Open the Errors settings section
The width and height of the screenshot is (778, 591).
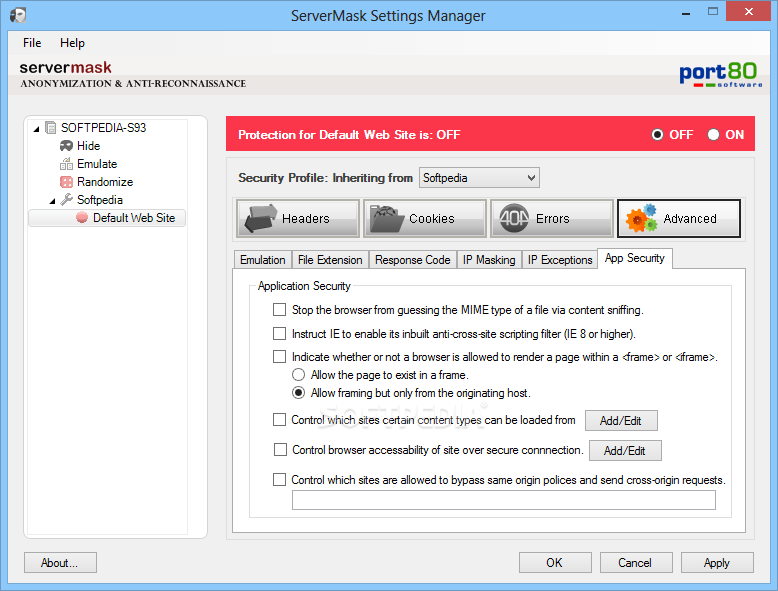tap(552, 218)
